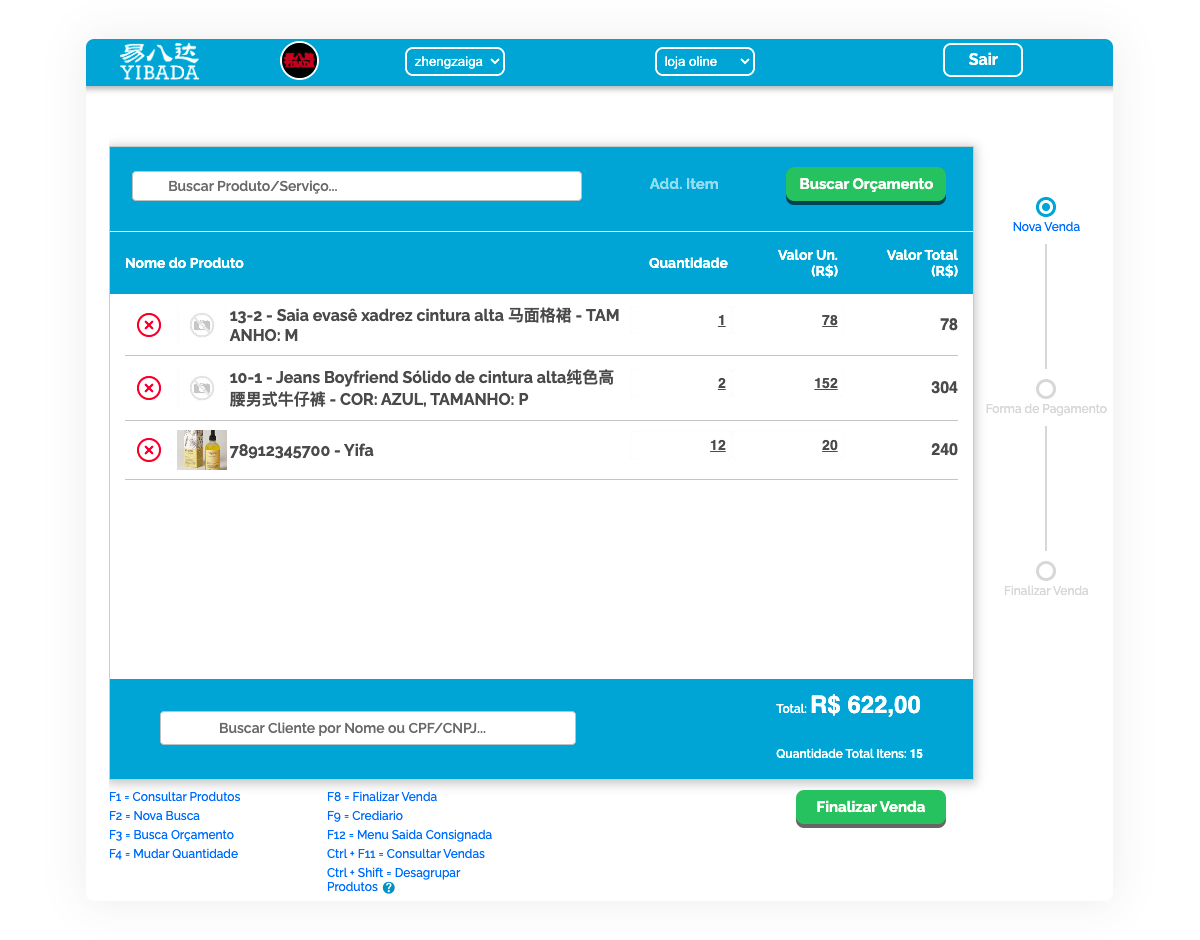The height and width of the screenshot is (940, 1200).
Task: Remove the Saia evasê xadrez item
Action: coord(148,325)
